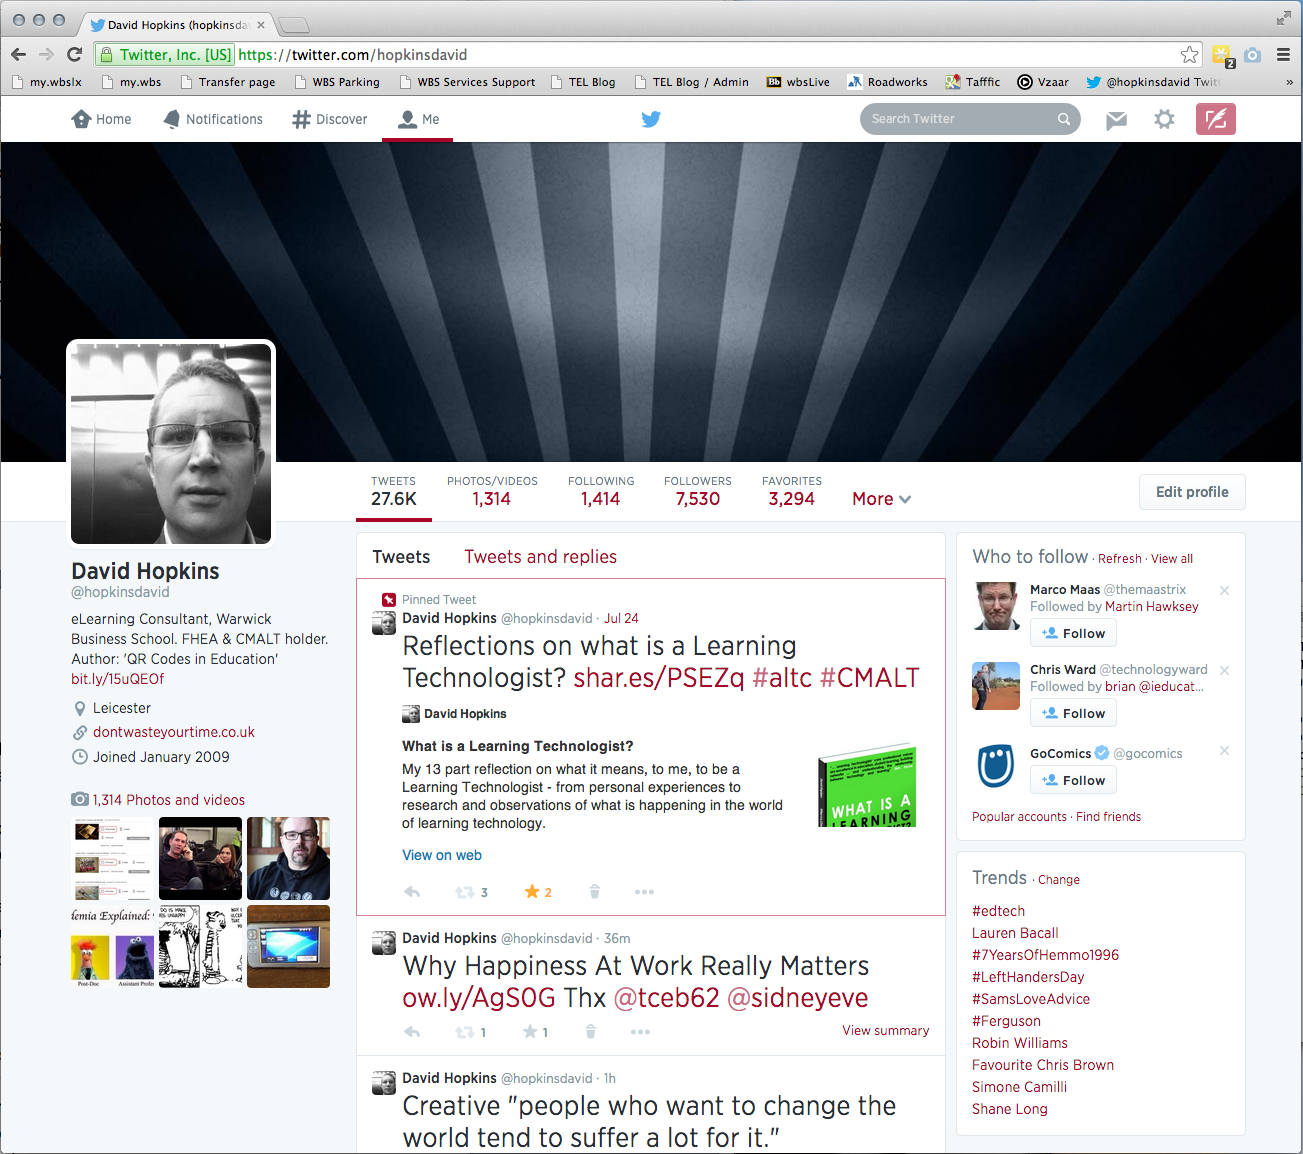Open the dontwasteyourtime.co.uk link
The image size is (1303, 1154).
(174, 732)
